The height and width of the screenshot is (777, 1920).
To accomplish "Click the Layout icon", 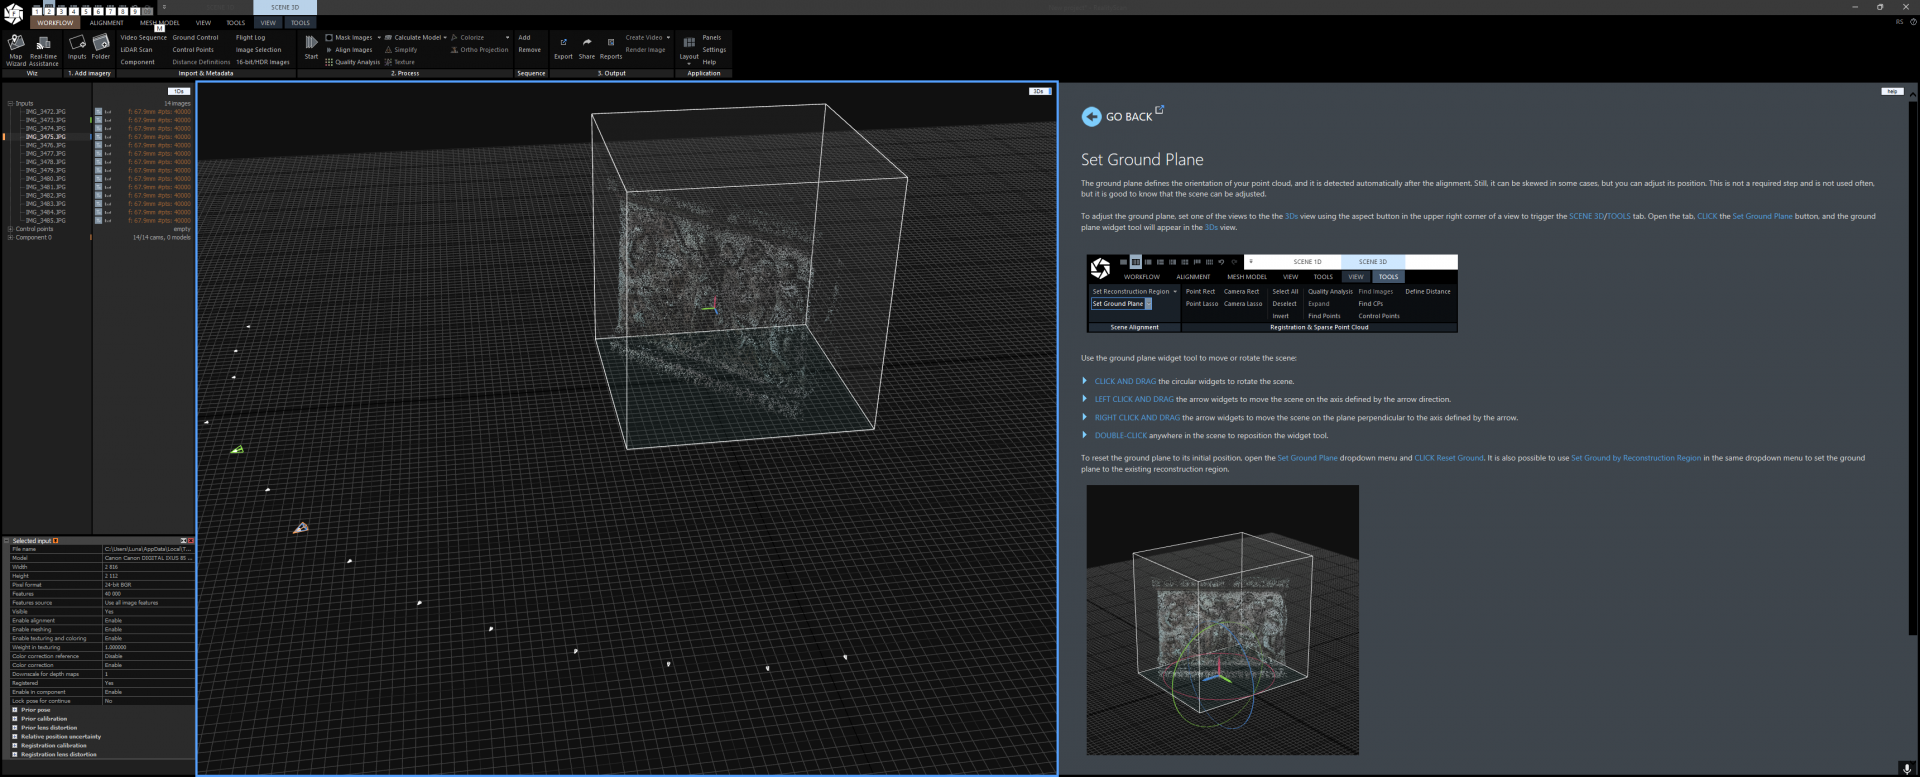I will (689, 44).
